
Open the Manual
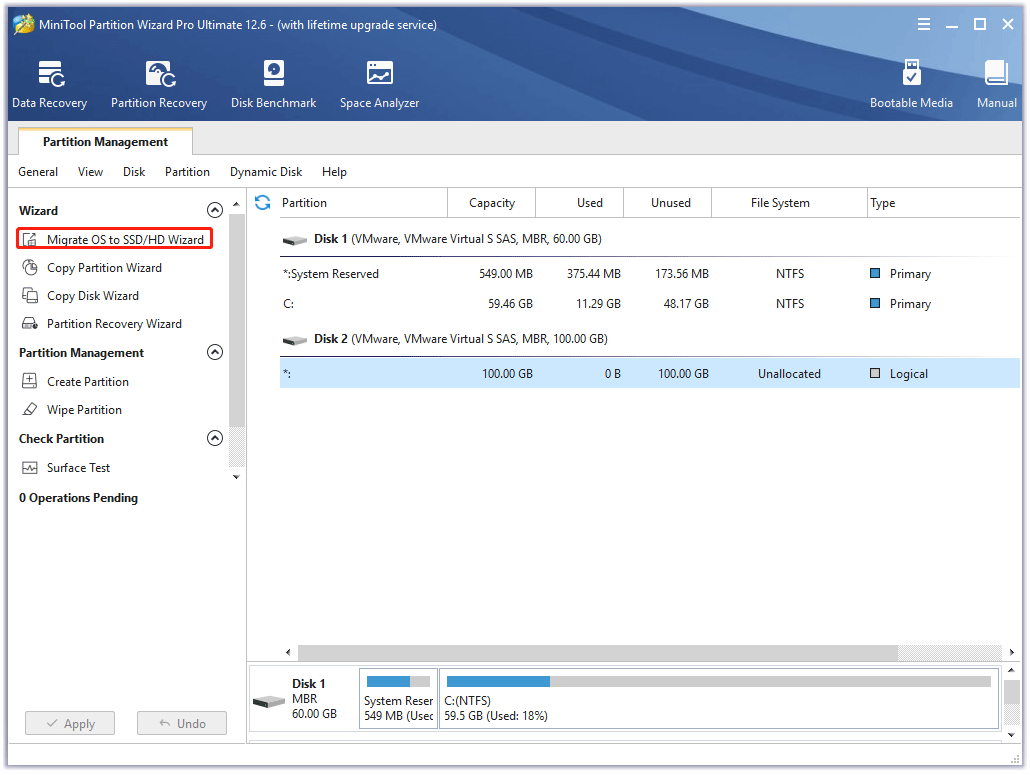click(996, 84)
